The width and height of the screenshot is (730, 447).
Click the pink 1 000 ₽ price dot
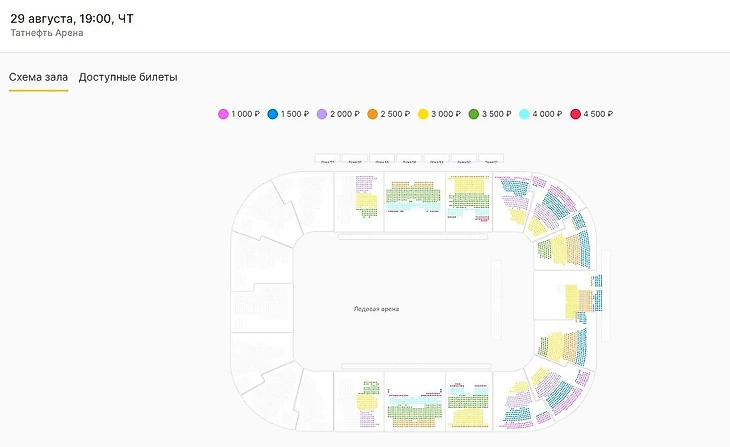click(223, 114)
